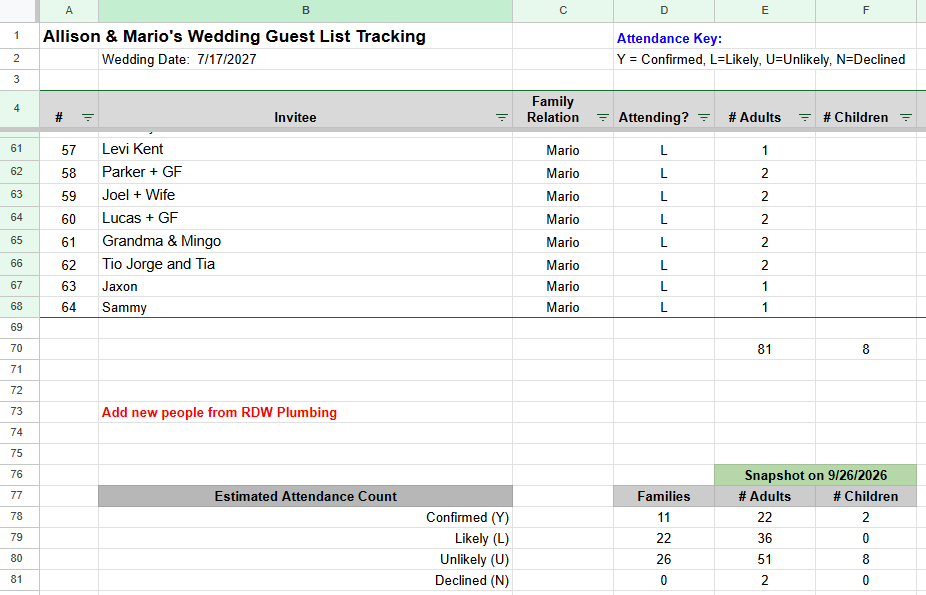Select the children total 8 in row 70
The width and height of the screenshot is (926, 595).
pos(866,349)
